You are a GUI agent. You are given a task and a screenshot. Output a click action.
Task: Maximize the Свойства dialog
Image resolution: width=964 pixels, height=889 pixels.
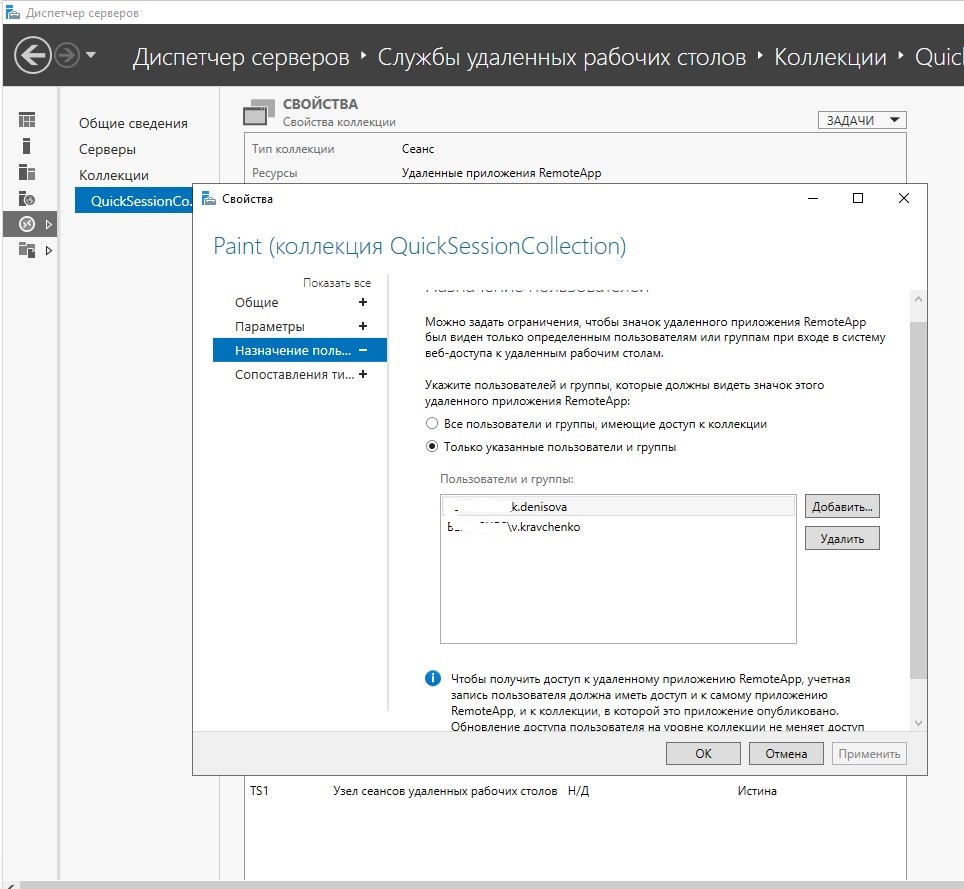click(x=858, y=198)
